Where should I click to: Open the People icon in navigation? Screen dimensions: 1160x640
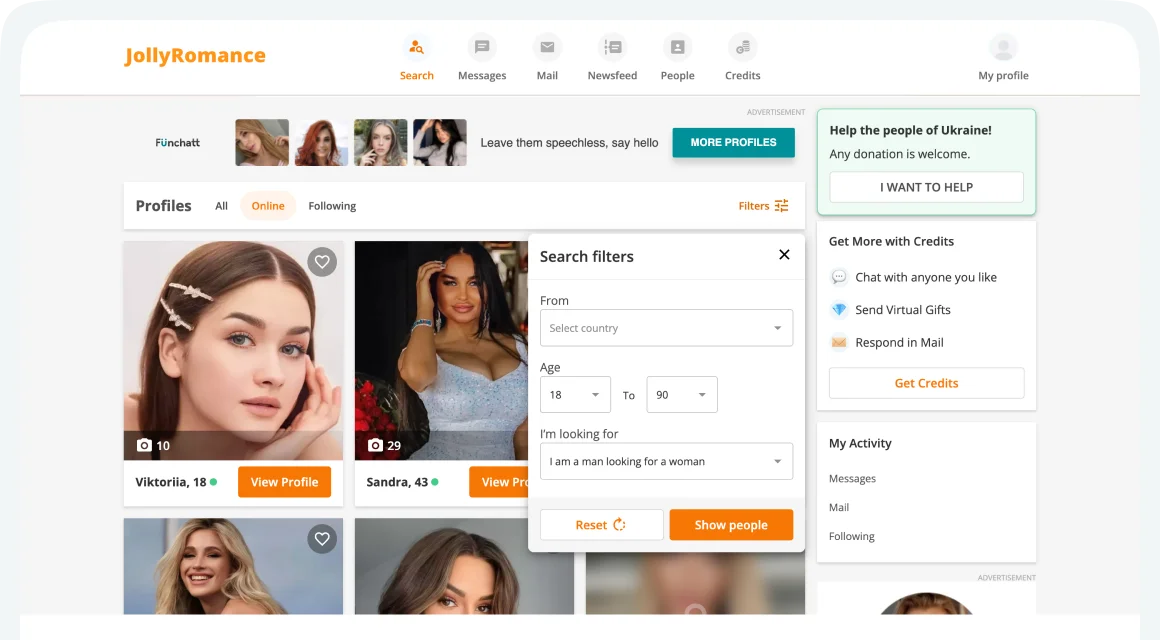677,47
